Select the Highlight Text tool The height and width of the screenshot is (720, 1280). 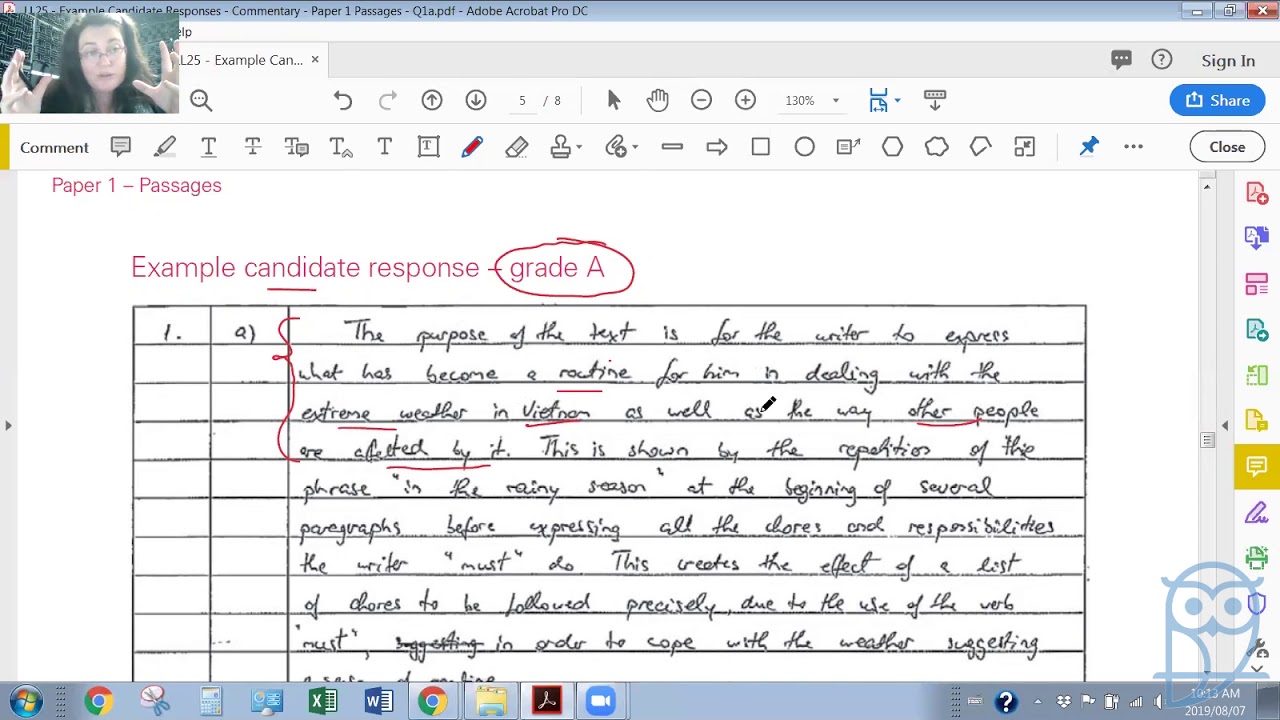(x=165, y=147)
